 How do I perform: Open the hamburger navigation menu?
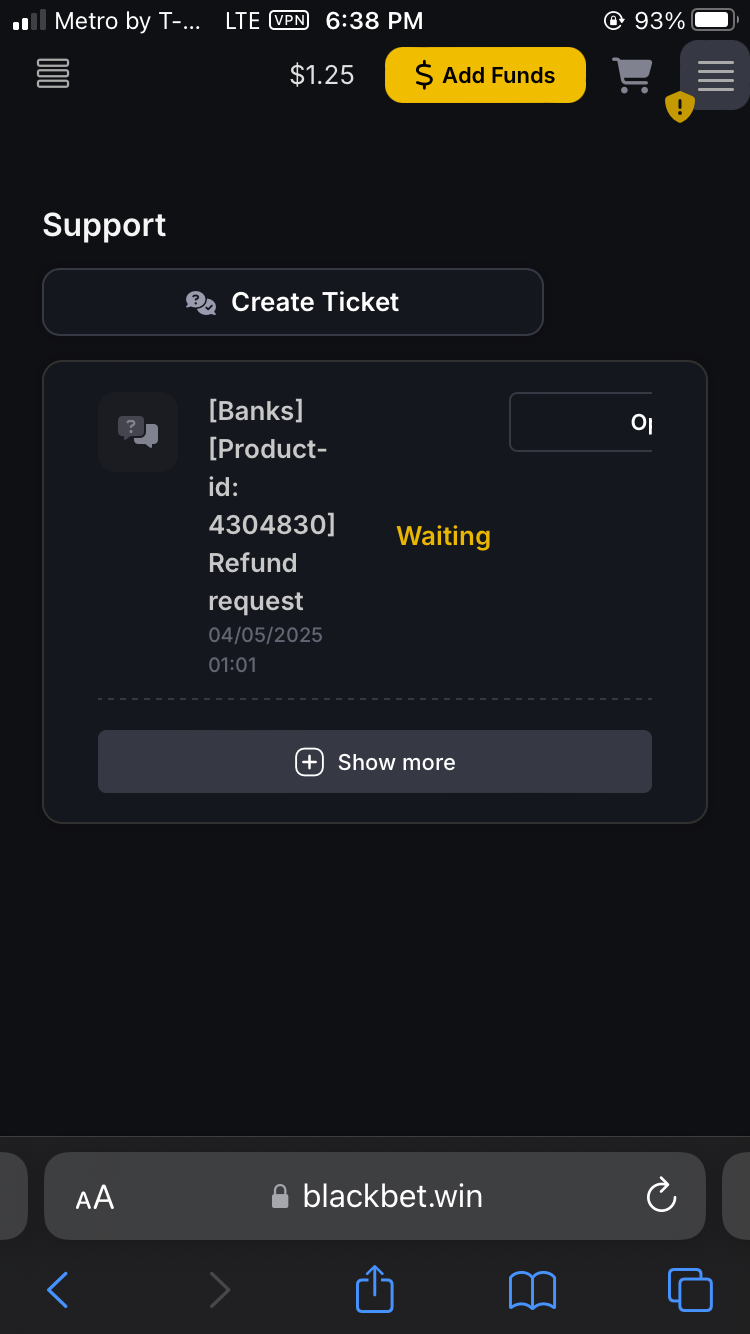click(715, 76)
